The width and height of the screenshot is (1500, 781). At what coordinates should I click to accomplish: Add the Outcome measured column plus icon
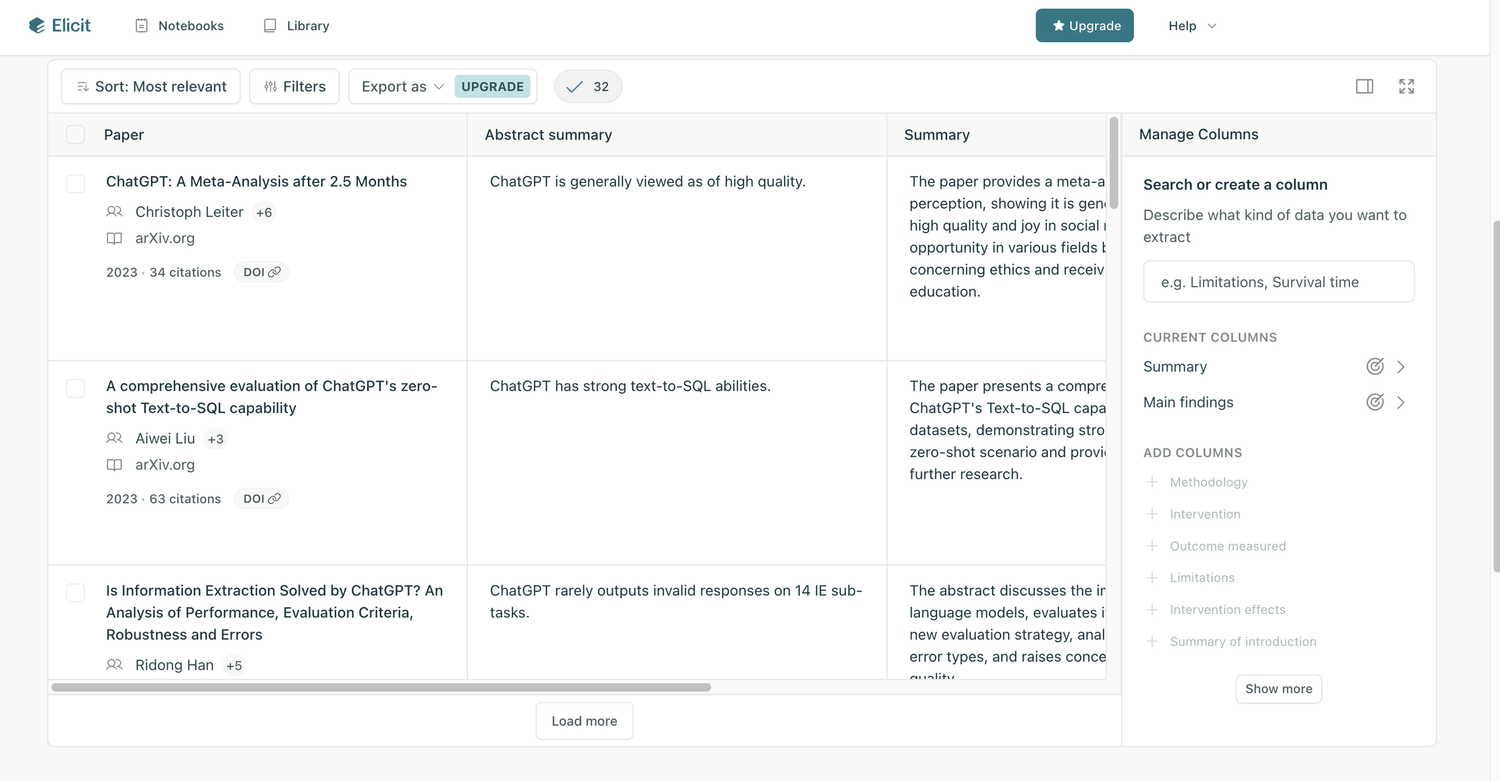click(1152, 546)
